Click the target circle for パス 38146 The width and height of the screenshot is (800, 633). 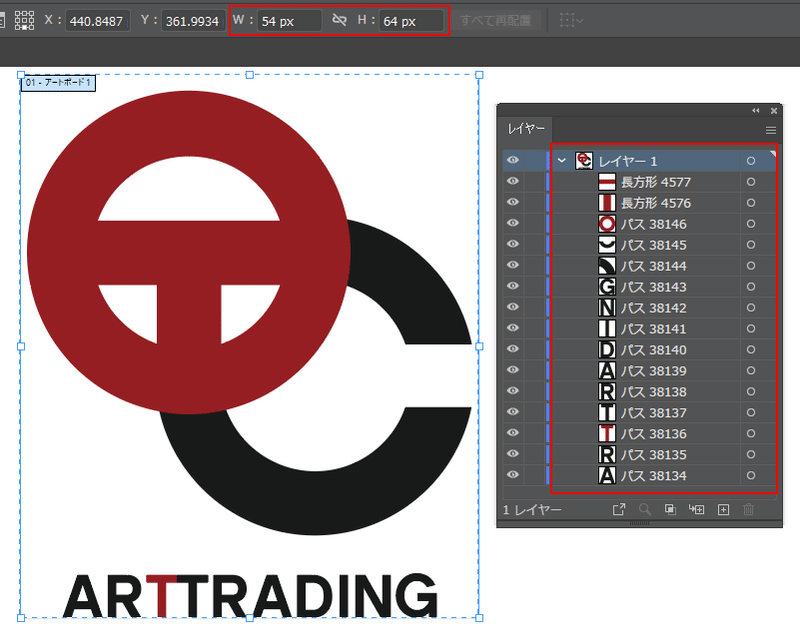click(x=751, y=223)
